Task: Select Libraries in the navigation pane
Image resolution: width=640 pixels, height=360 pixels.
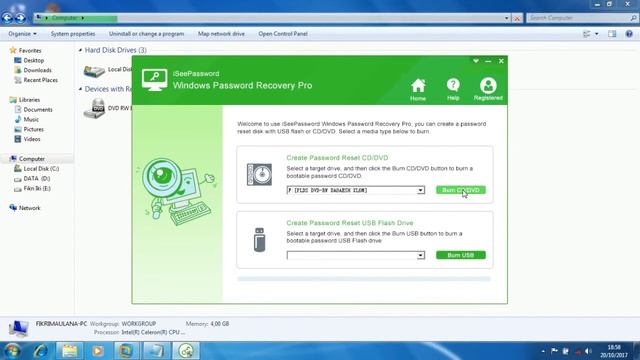Action: point(29,100)
